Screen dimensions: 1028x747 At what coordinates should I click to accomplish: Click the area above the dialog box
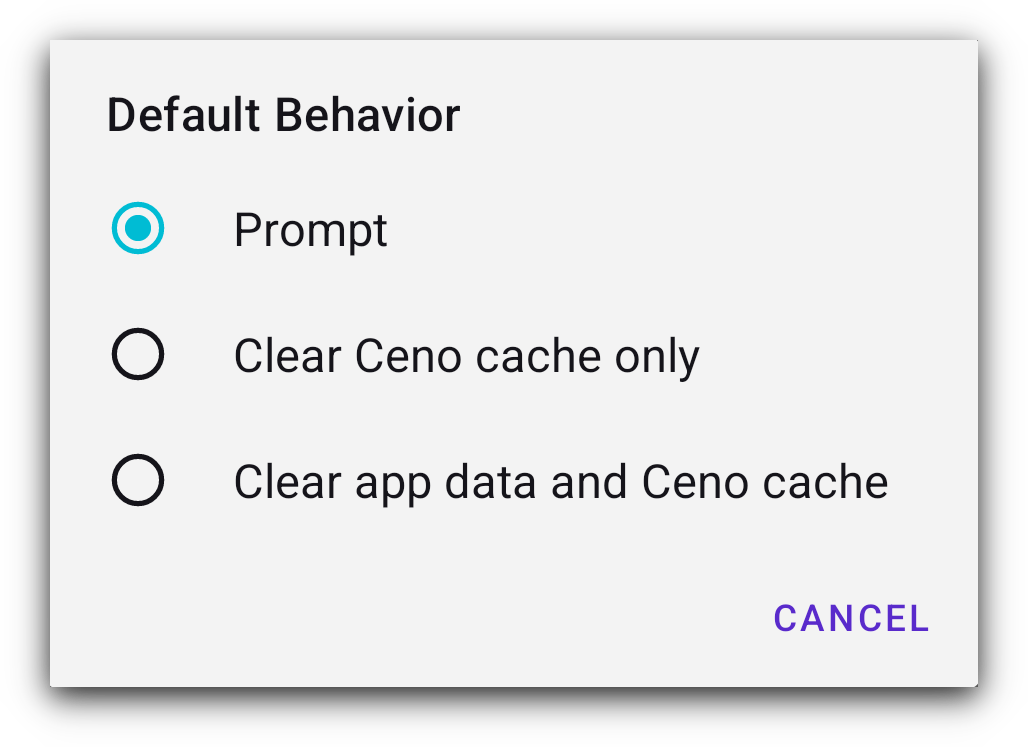[514, 20]
